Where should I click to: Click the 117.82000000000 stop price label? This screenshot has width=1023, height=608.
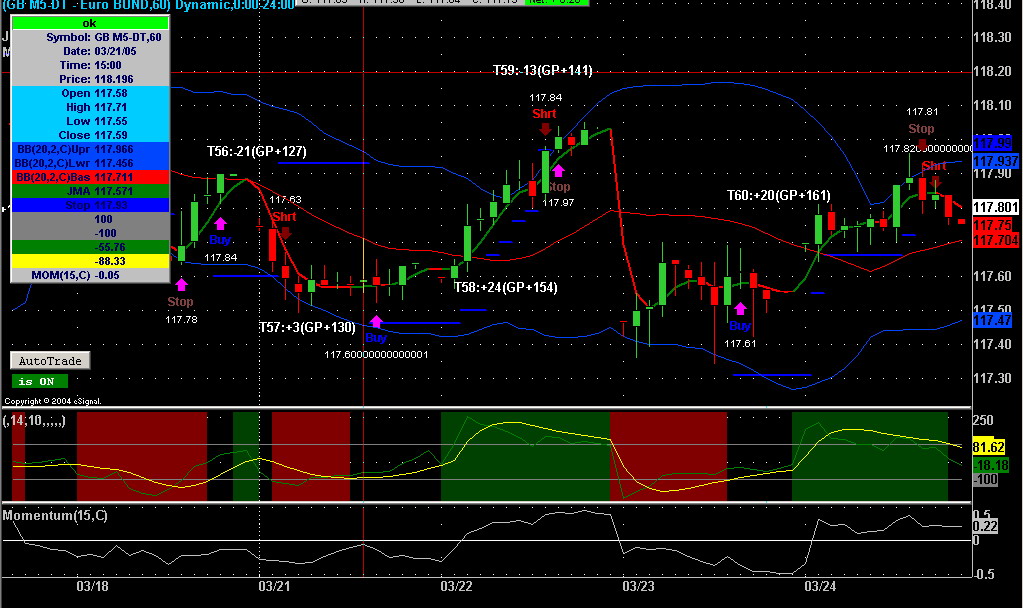pyautogui.click(x=927, y=149)
